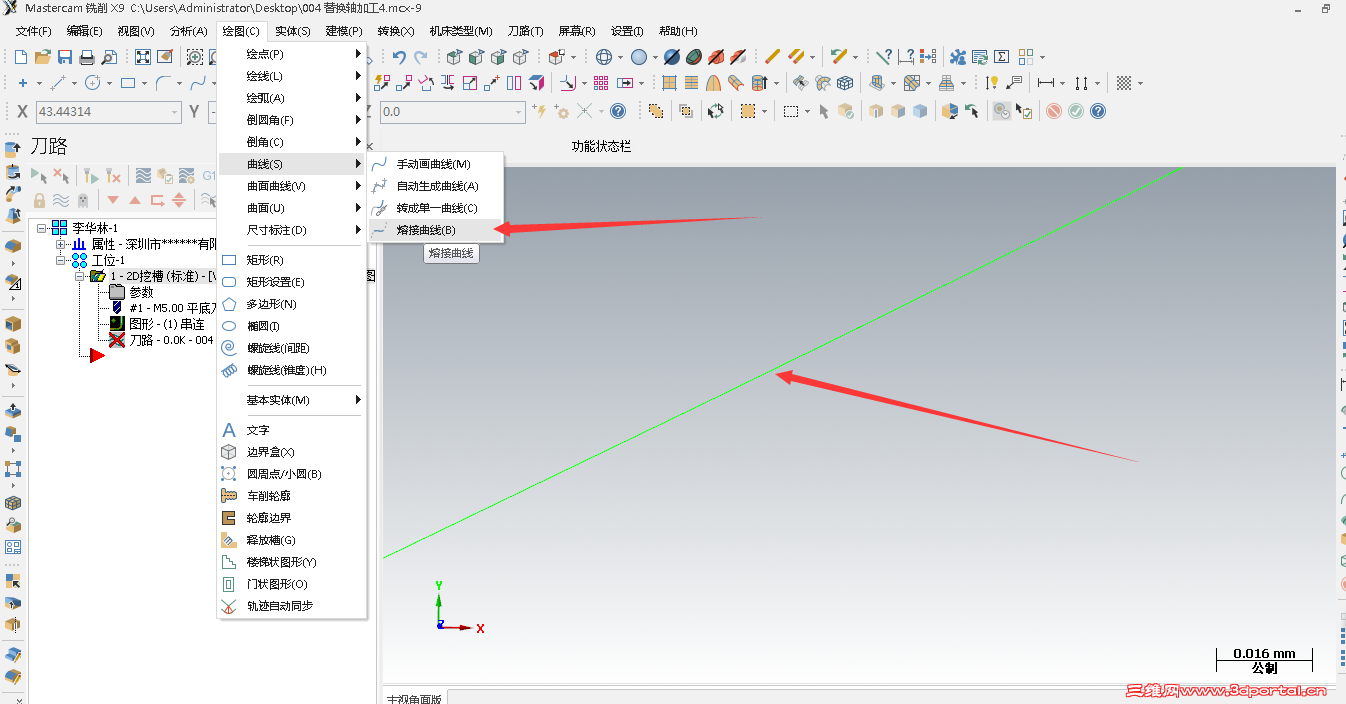Viewport: 1346px width, 704px height.
Task: Open the 设置(I) menu
Action: 627,31
